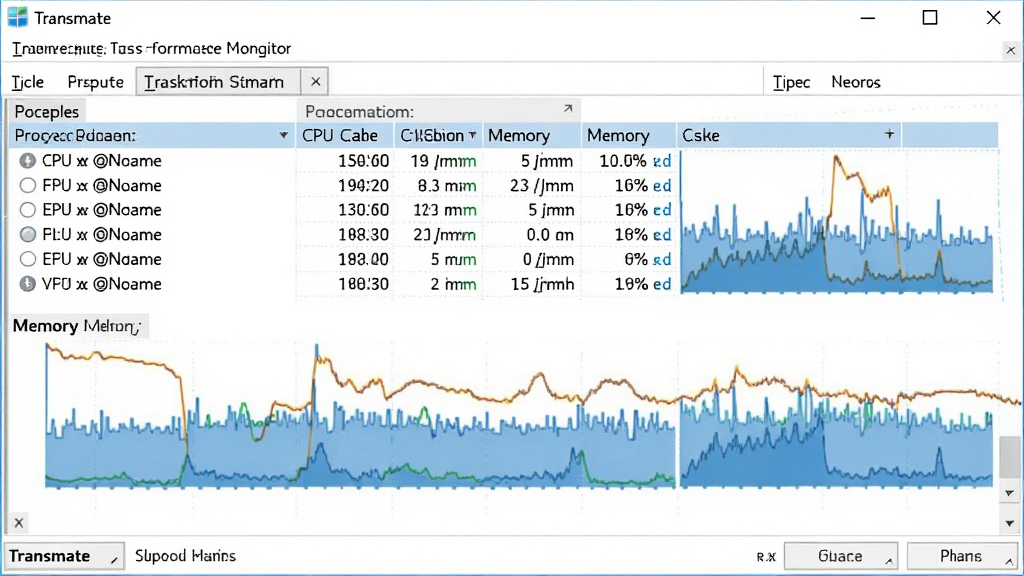Click the X icon below the Memory graph
1024x576 pixels.
pyautogui.click(x=18, y=522)
